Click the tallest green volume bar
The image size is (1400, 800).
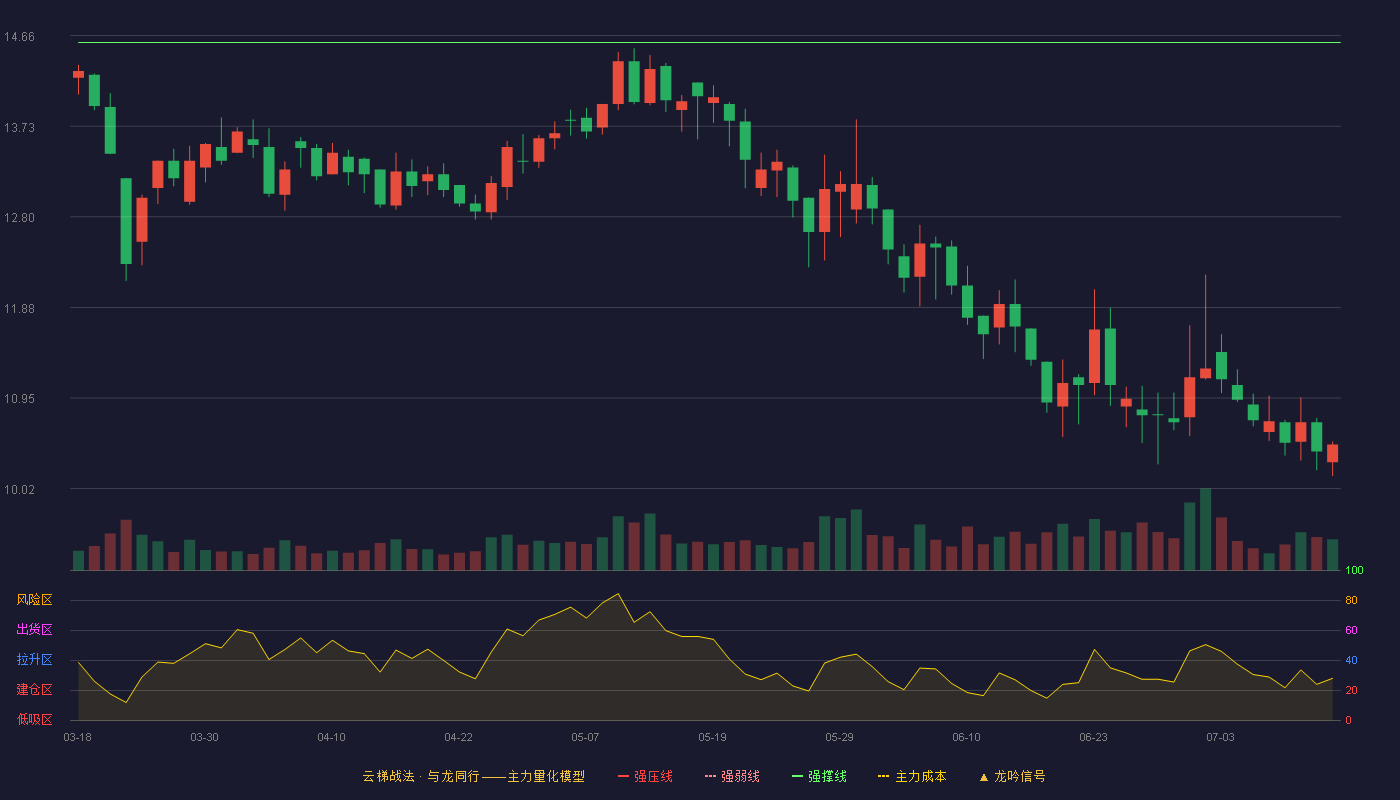click(1205, 529)
